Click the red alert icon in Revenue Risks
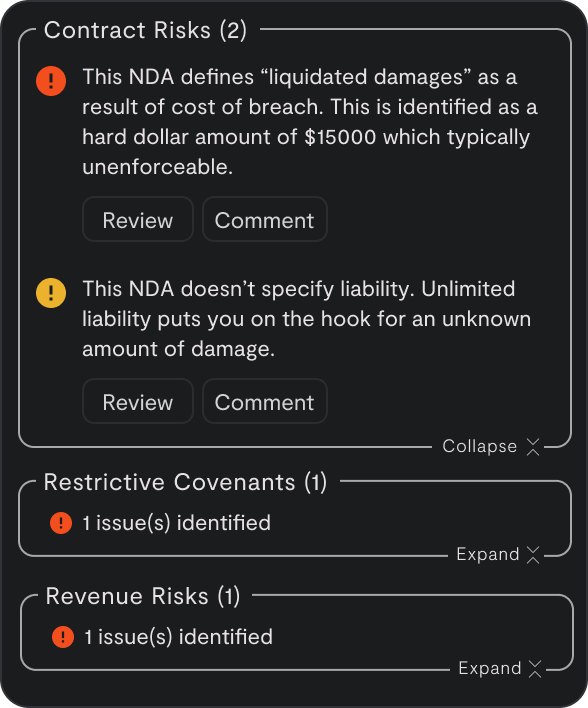Screen dimensions: 588x708 coord(63,637)
